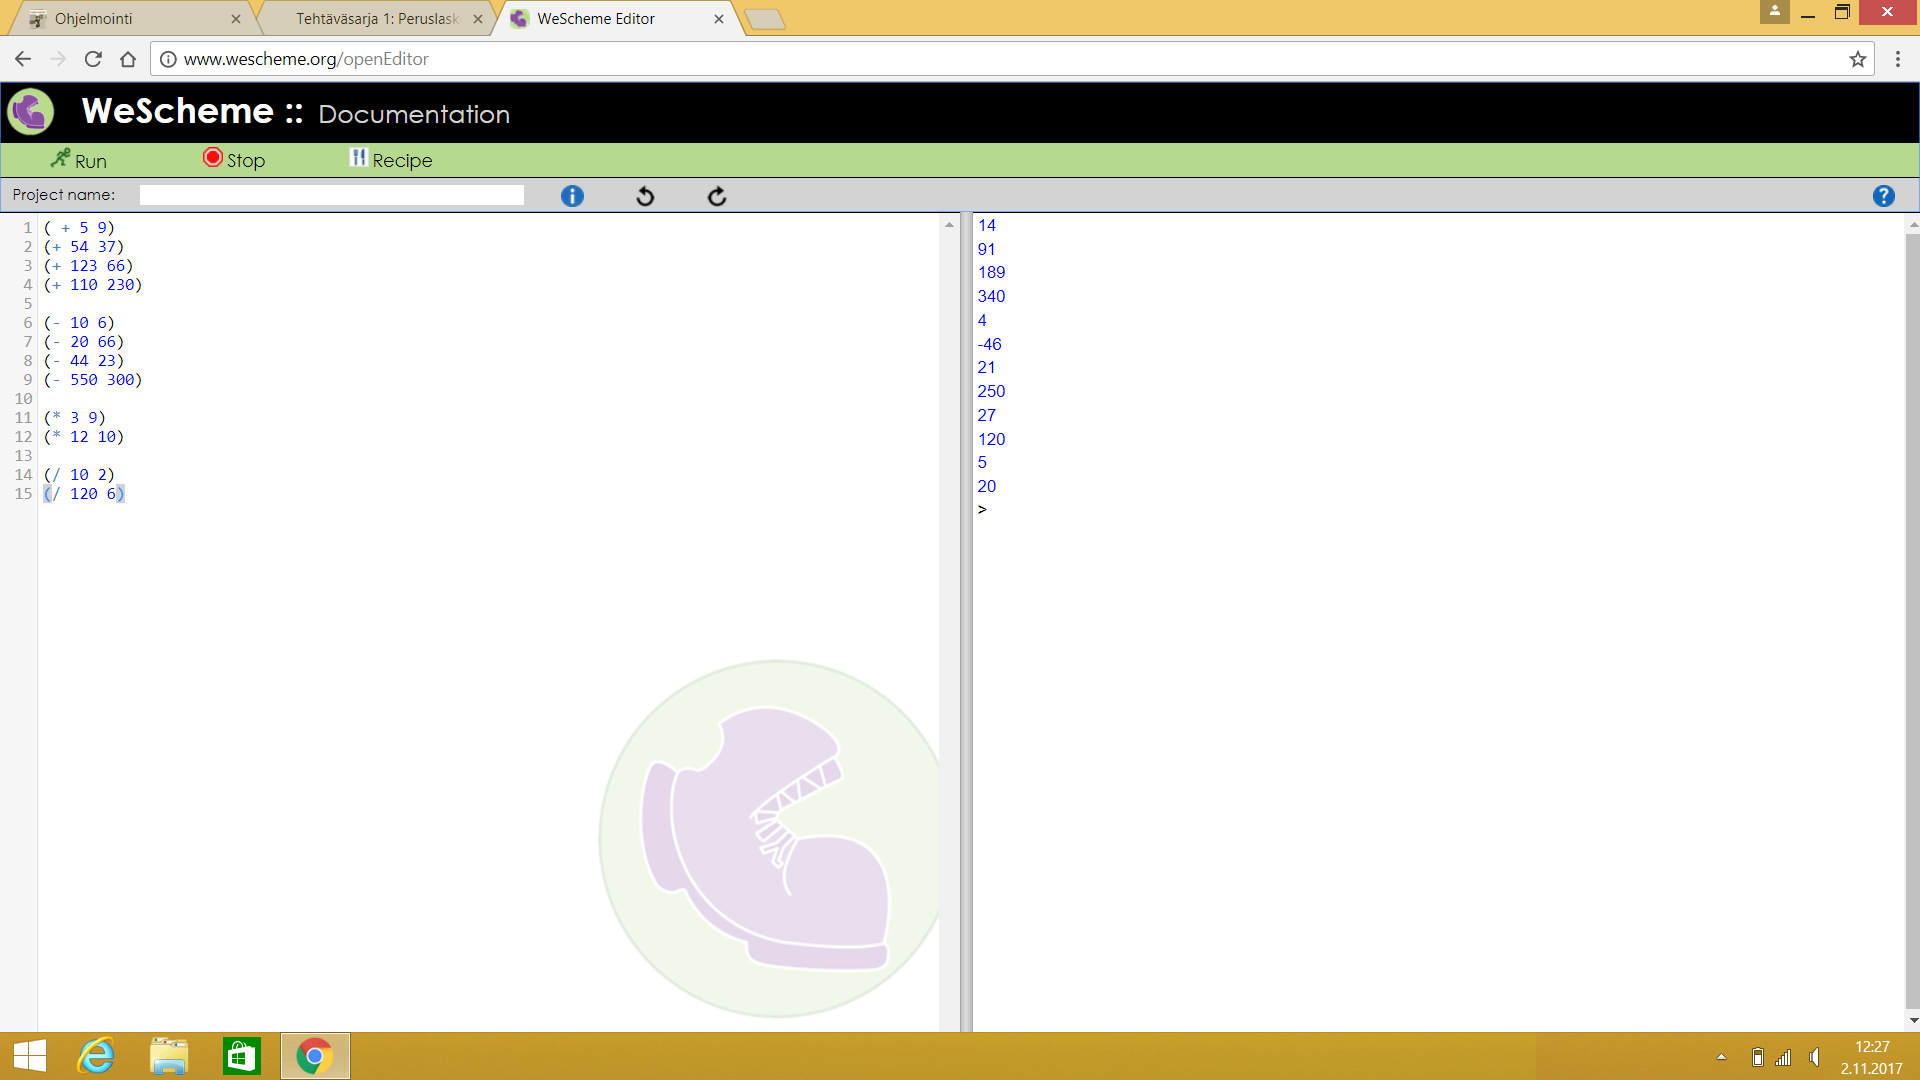Screen dimensions: 1920x1080
Task: Bookmark page with star icon
Action: (1857, 59)
